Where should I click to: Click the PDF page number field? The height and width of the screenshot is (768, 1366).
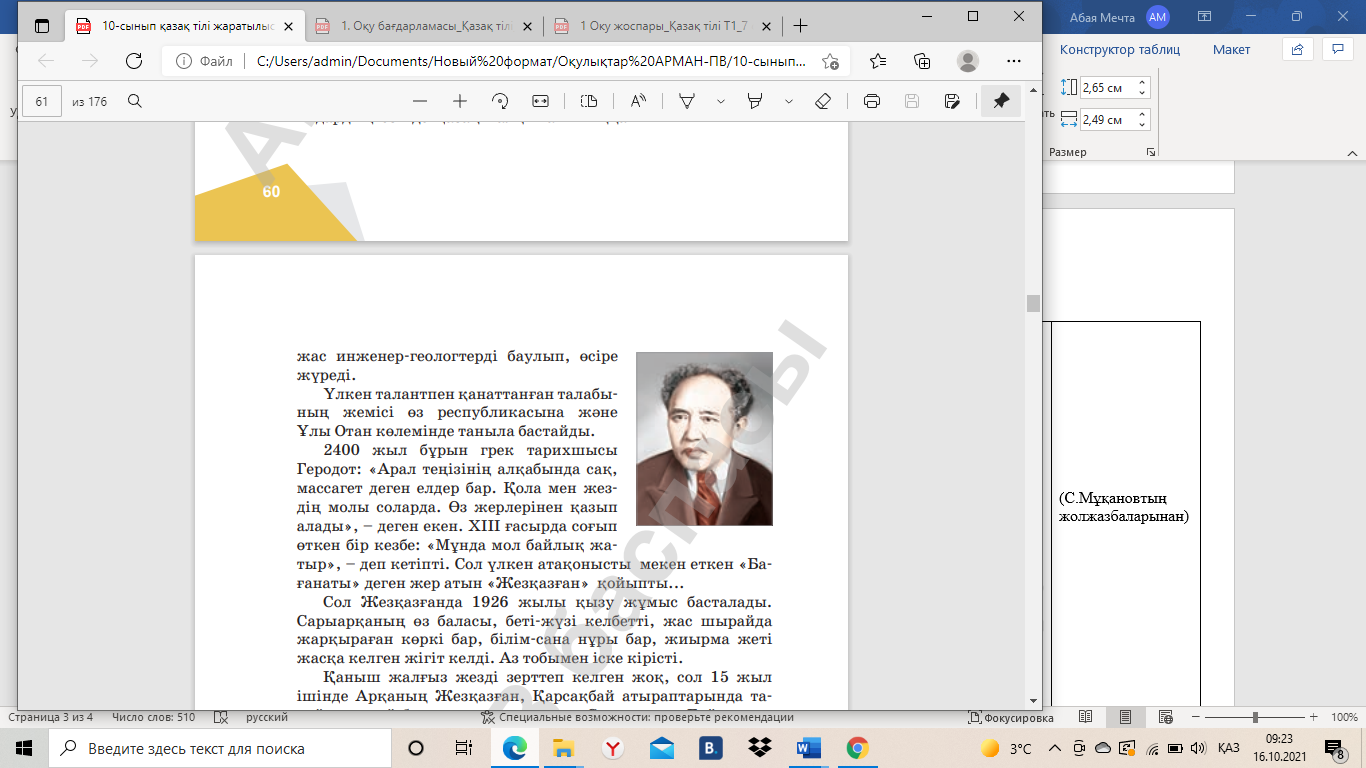[42, 101]
